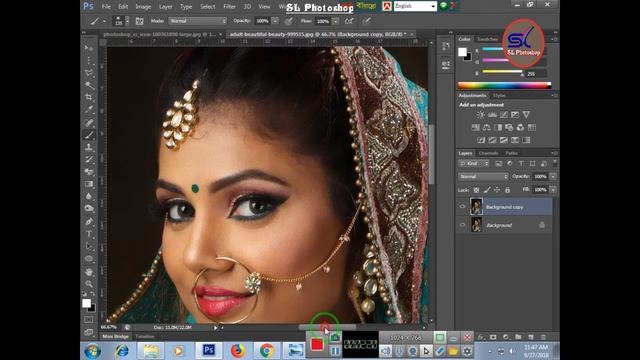
Task: Add a Vibrance adjustment
Action: click(526, 115)
